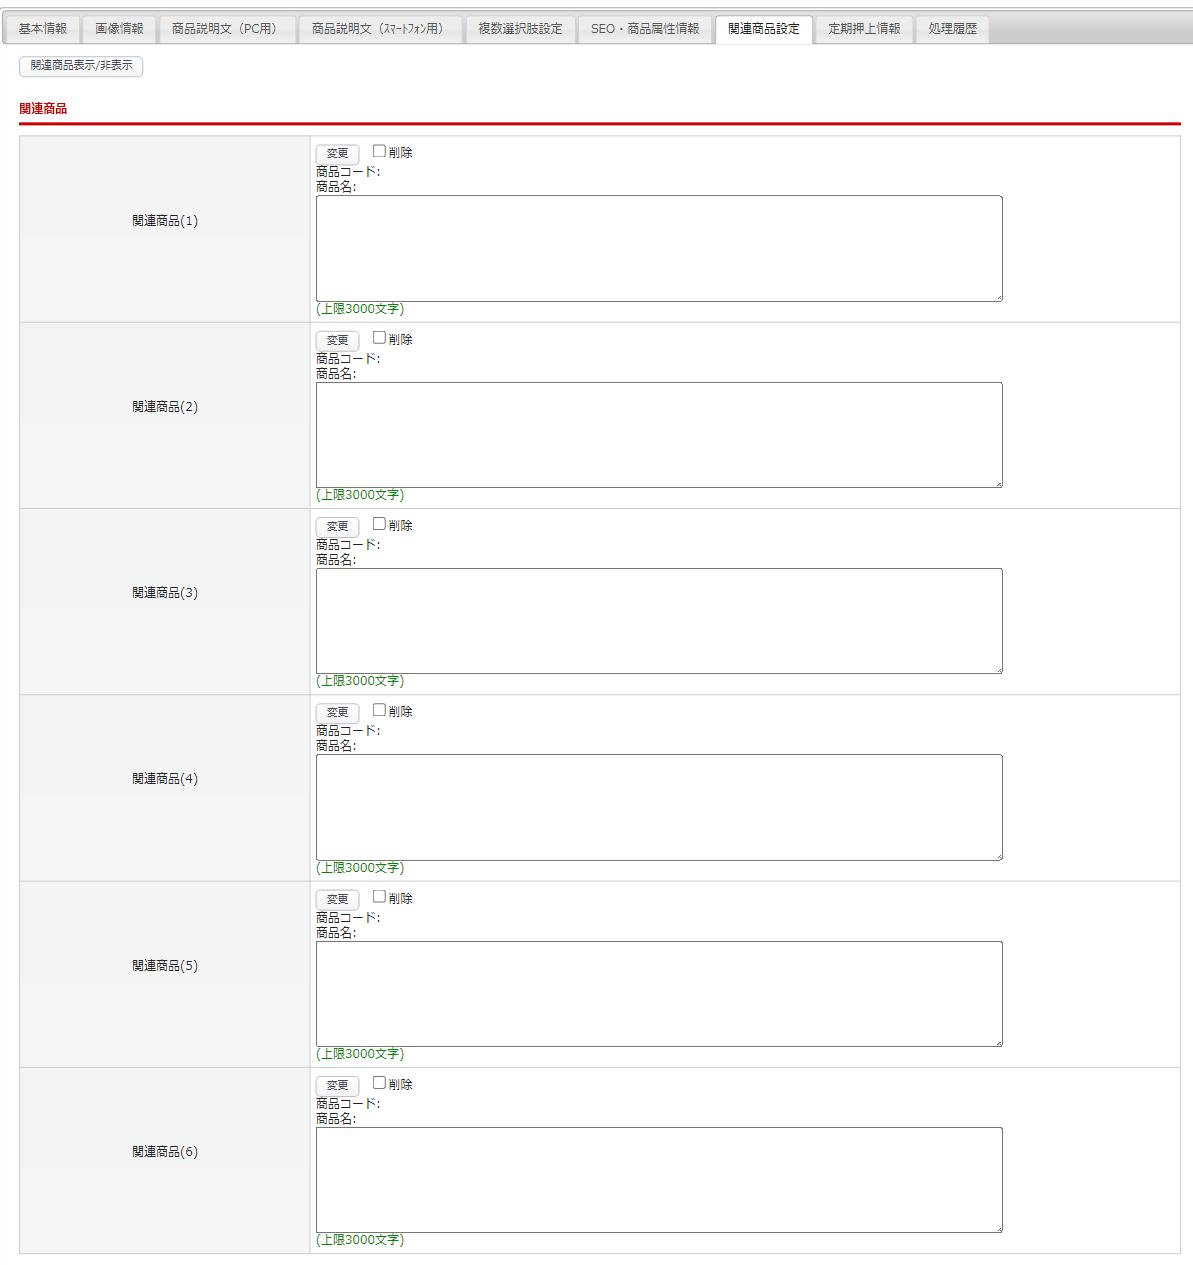The height and width of the screenshot is (1265, 1193).
Task: Click the 関連商品(1) text area
Action: click(659, 248)
